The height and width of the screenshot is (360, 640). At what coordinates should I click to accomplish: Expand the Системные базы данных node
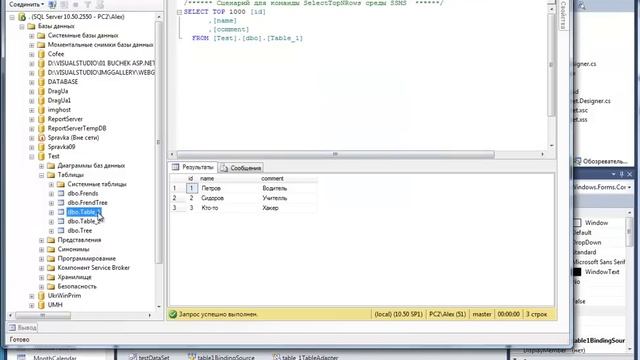(32, 36)
